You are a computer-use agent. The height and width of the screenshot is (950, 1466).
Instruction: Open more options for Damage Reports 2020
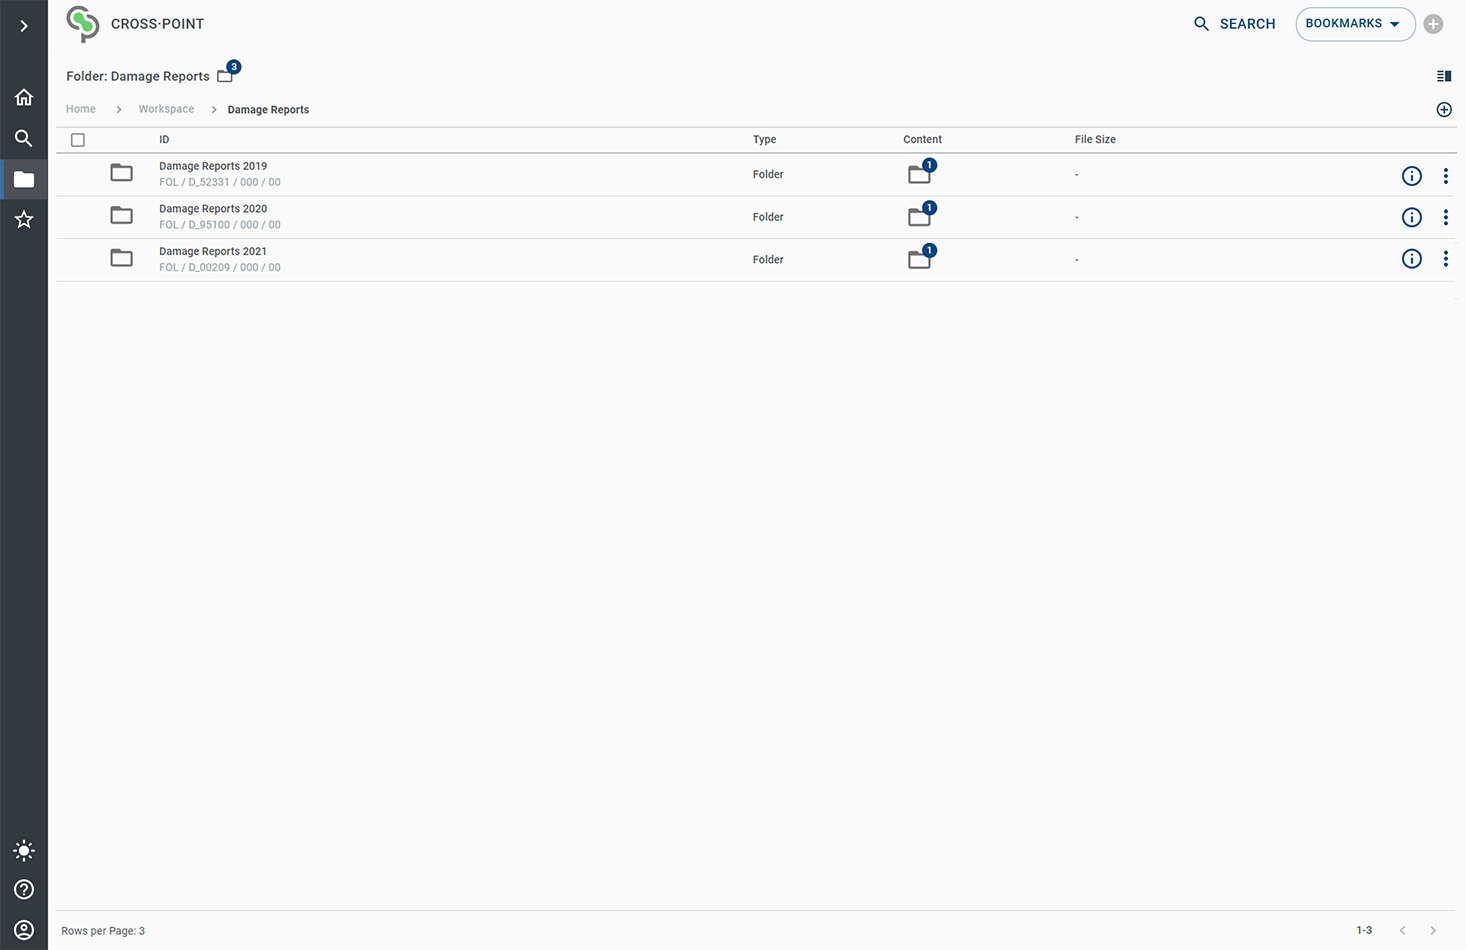[1445, 217]
